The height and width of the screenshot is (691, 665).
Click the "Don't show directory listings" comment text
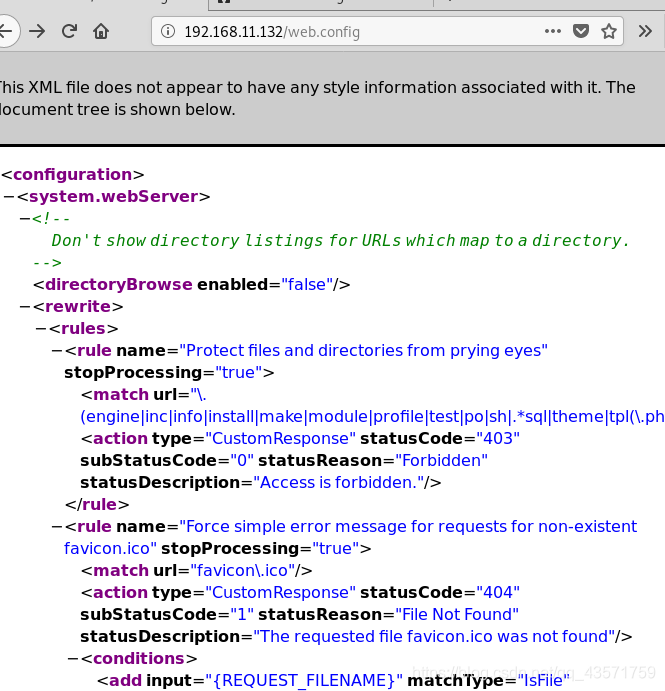(341, 241)
